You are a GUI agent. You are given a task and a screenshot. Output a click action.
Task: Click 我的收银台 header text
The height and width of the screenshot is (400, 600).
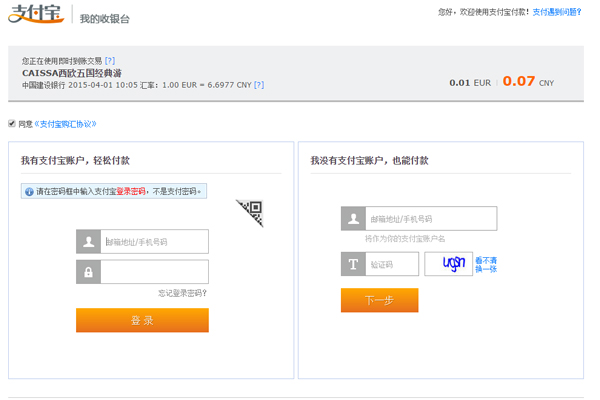104,19
